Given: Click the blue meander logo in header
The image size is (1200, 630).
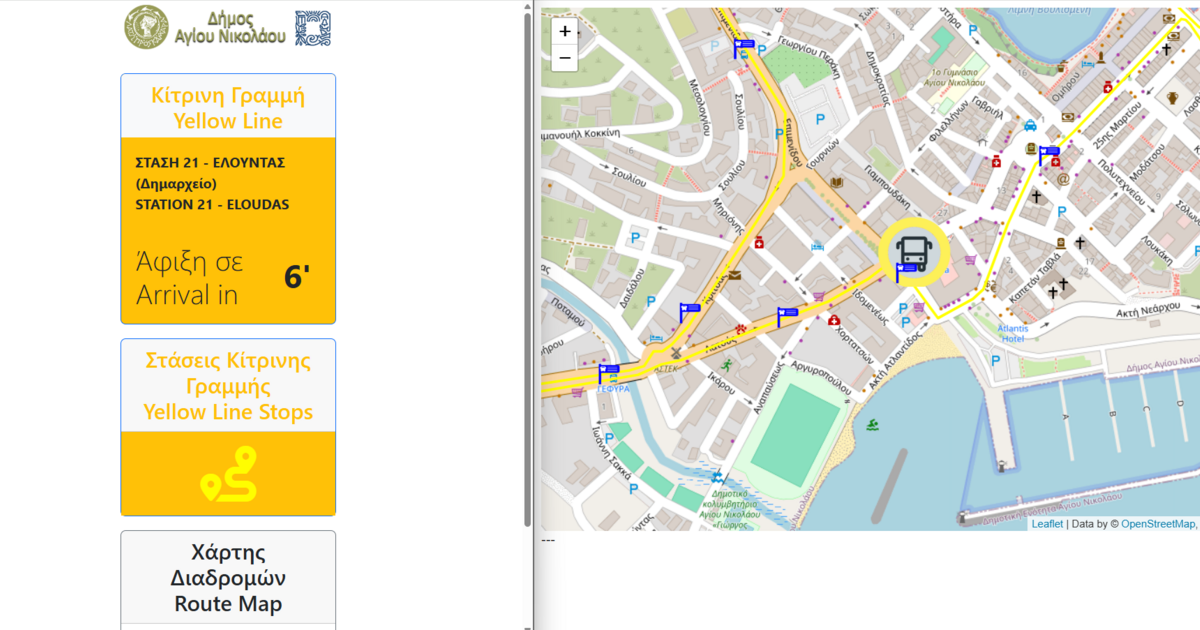Looking at the screenshot, I should [x=313, y=28].
